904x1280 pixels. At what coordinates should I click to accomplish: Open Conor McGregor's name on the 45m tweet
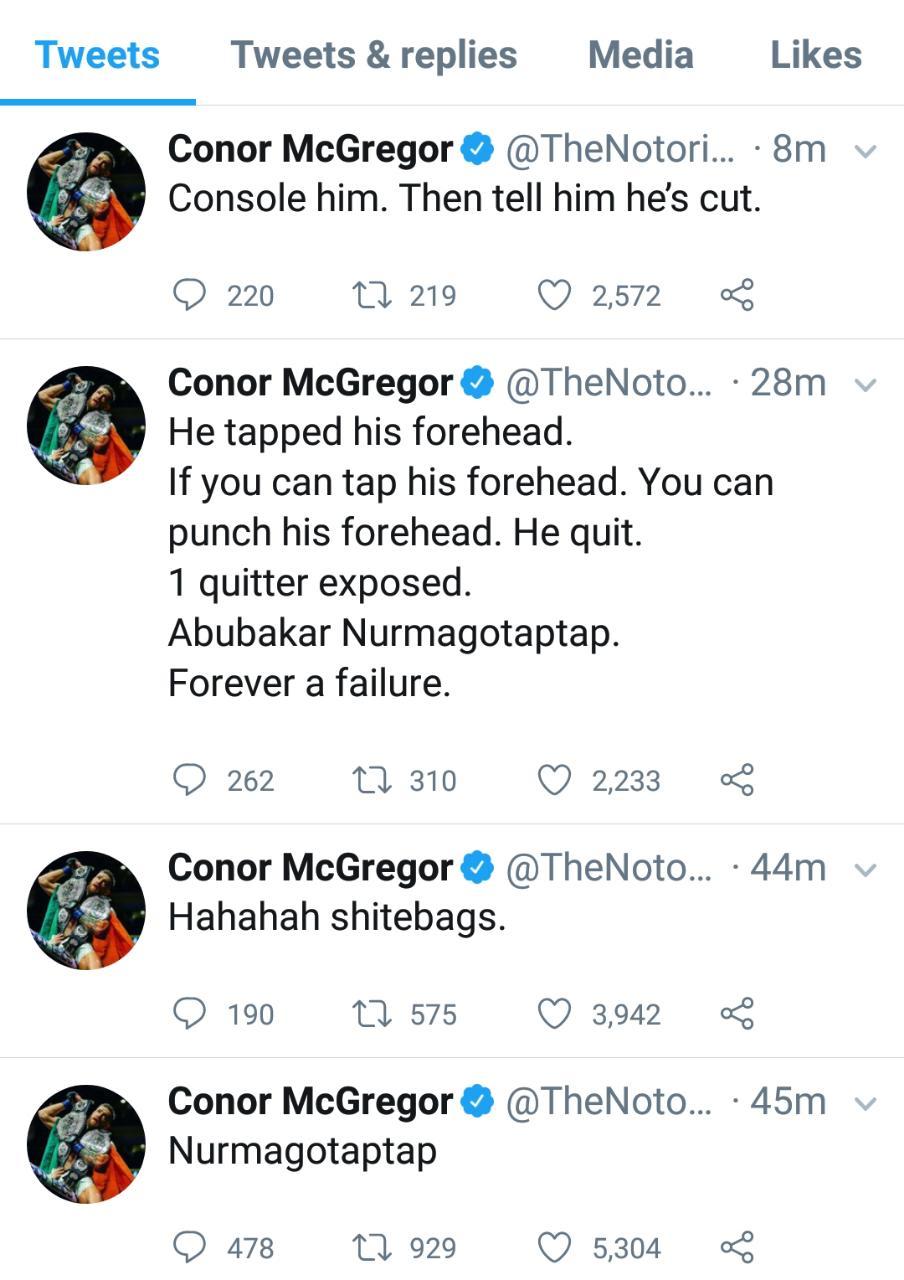310,1102
